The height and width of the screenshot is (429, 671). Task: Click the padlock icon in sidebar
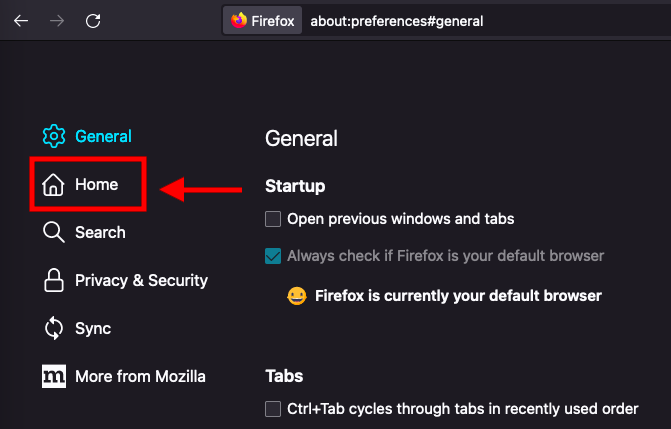(54, 281)
